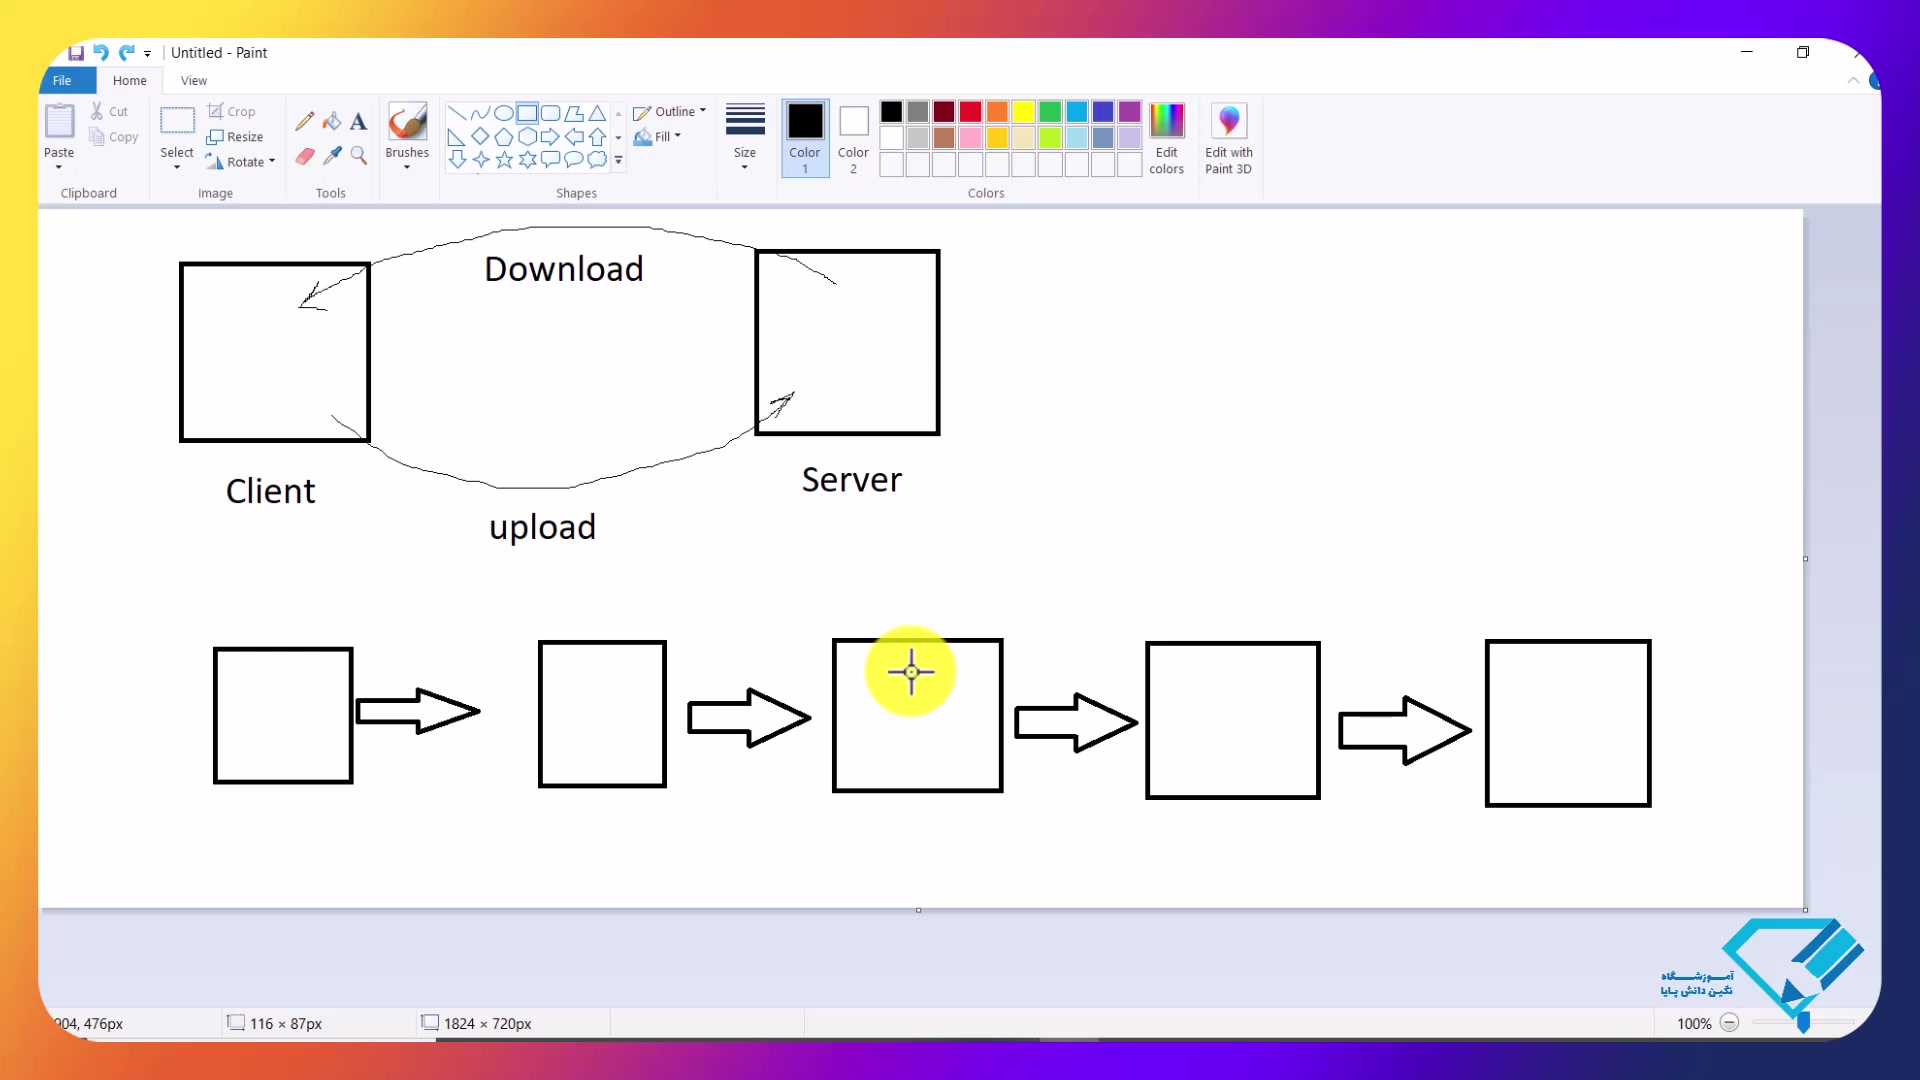1920x1080 pixels.
Task: Open the Outline dropdown
Action: [670, 112]
